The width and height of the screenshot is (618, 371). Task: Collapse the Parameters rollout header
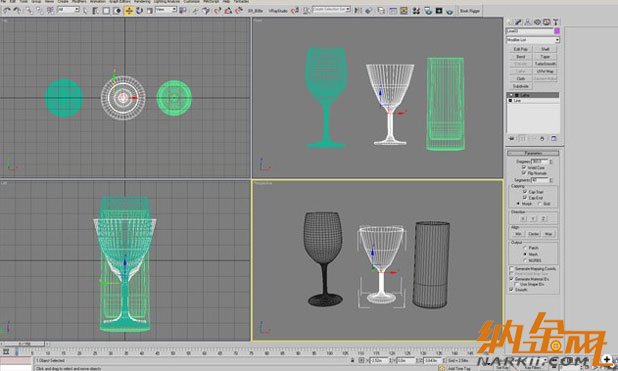[533, 153]
